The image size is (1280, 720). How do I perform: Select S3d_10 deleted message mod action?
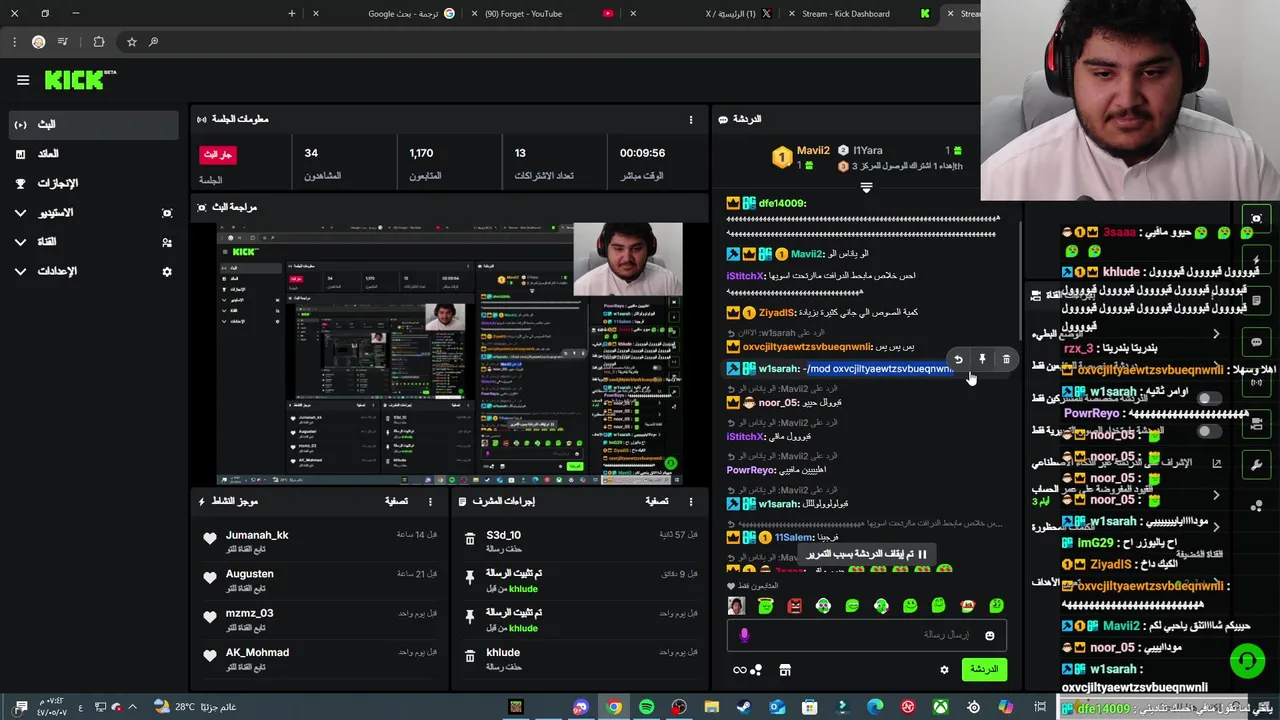[580, 541]
